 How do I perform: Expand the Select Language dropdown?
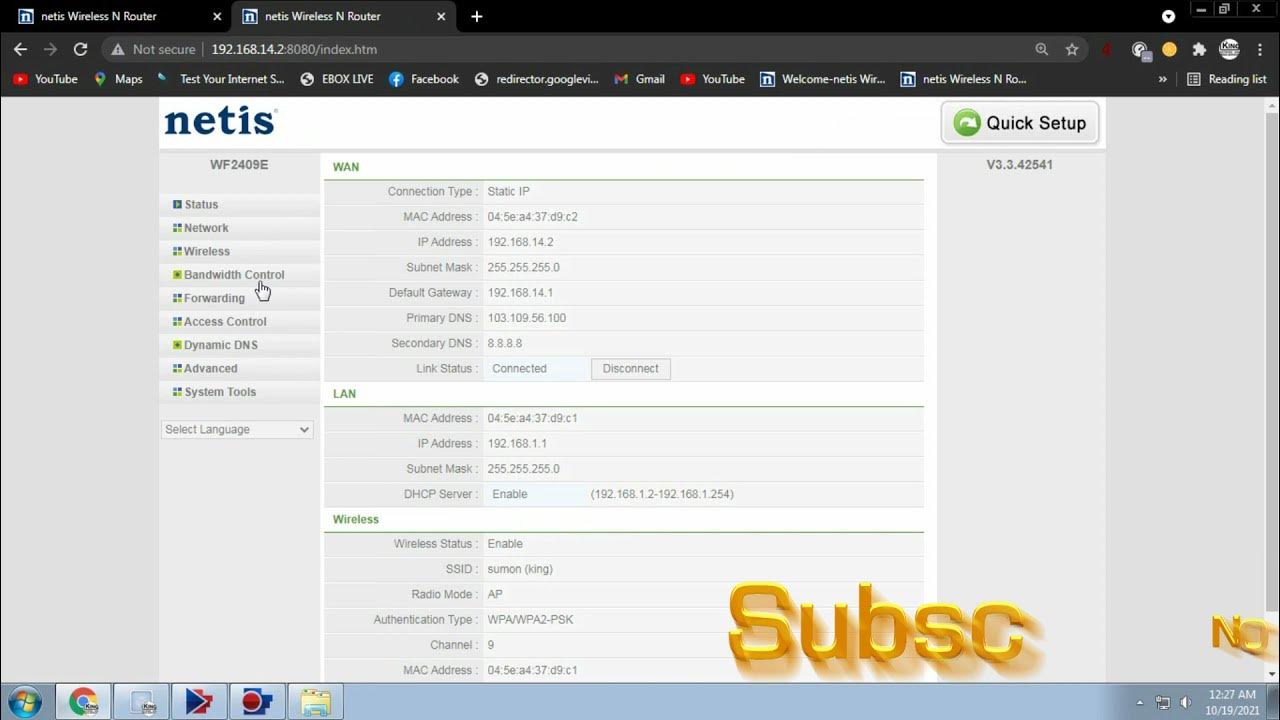(237, 429)
